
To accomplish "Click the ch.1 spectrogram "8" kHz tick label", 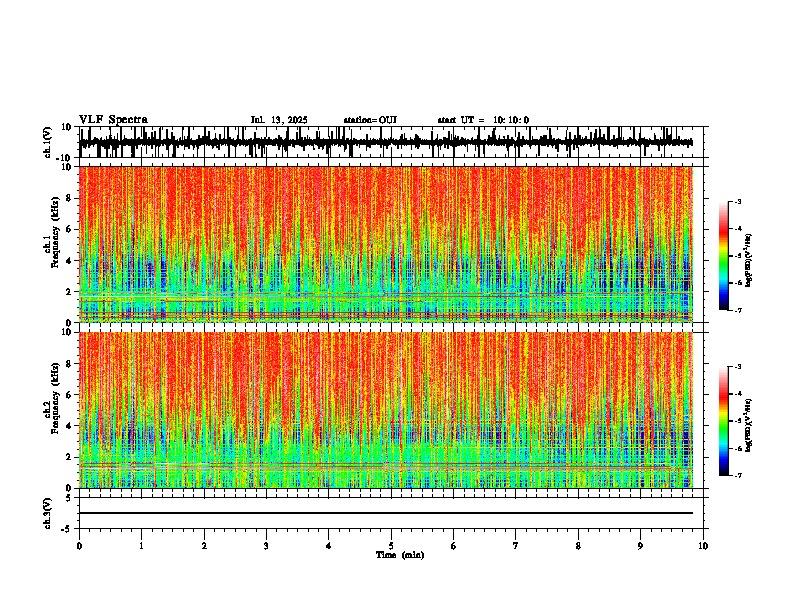I will tap(70, 198).
